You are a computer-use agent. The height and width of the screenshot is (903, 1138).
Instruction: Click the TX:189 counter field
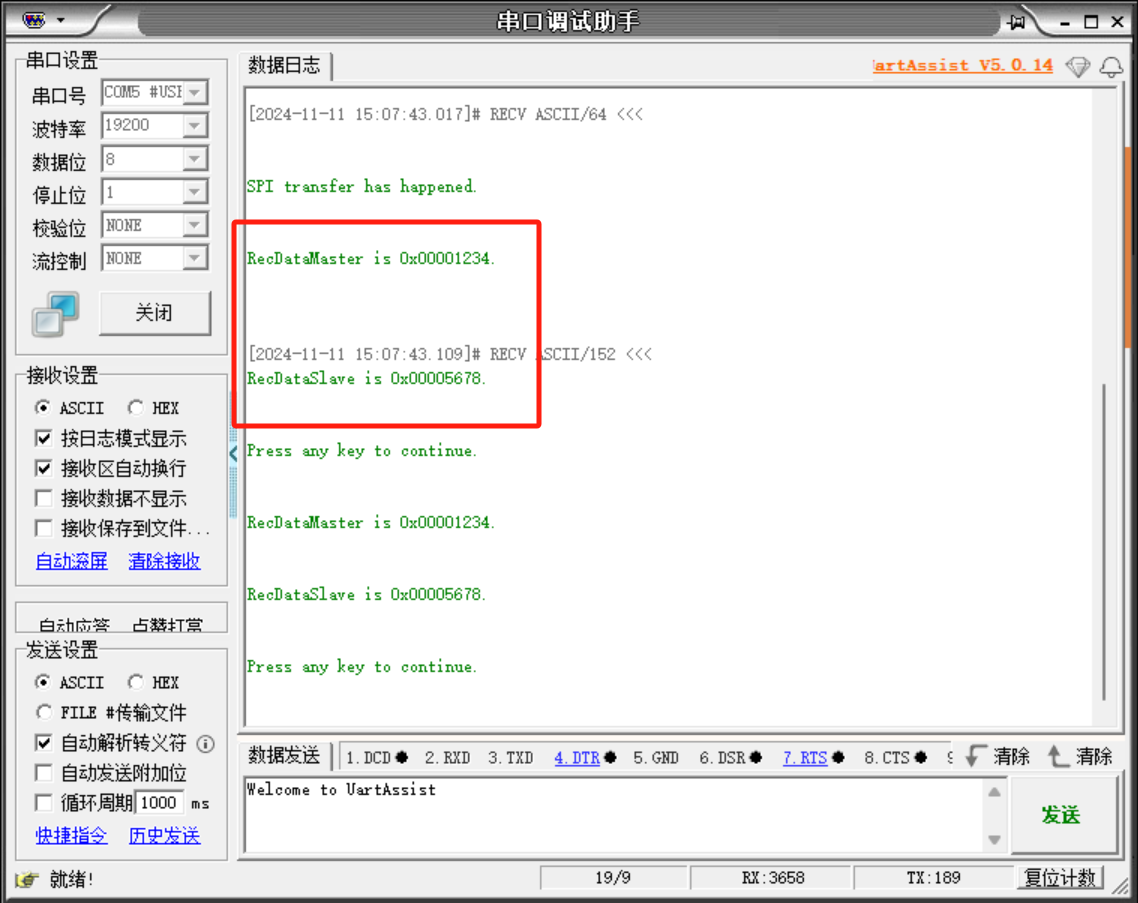[x=933, y=878]
